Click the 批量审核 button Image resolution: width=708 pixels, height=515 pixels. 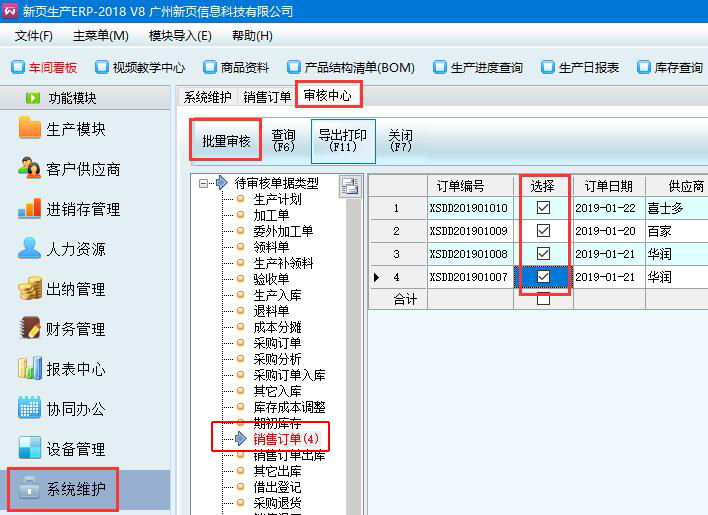pyautogui.click(x=226, y=141)
